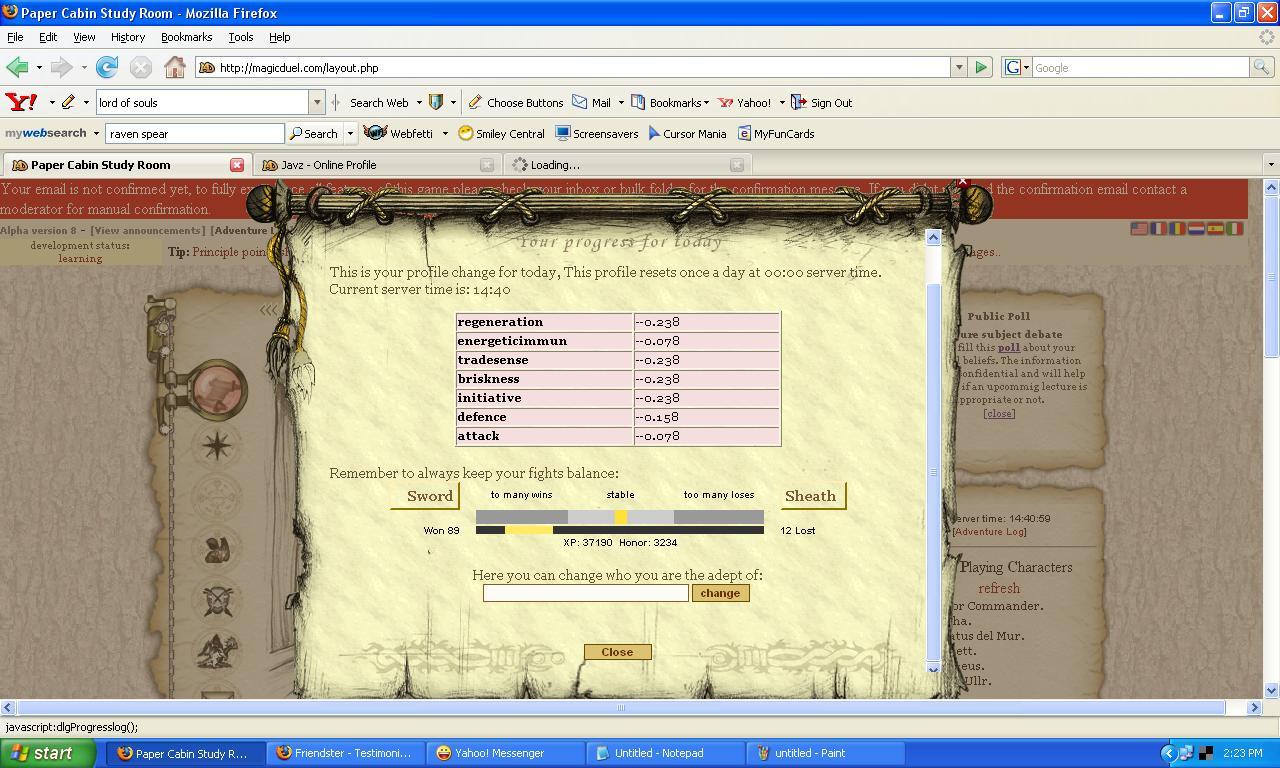Click the Windows Start button

pos(48,753)
